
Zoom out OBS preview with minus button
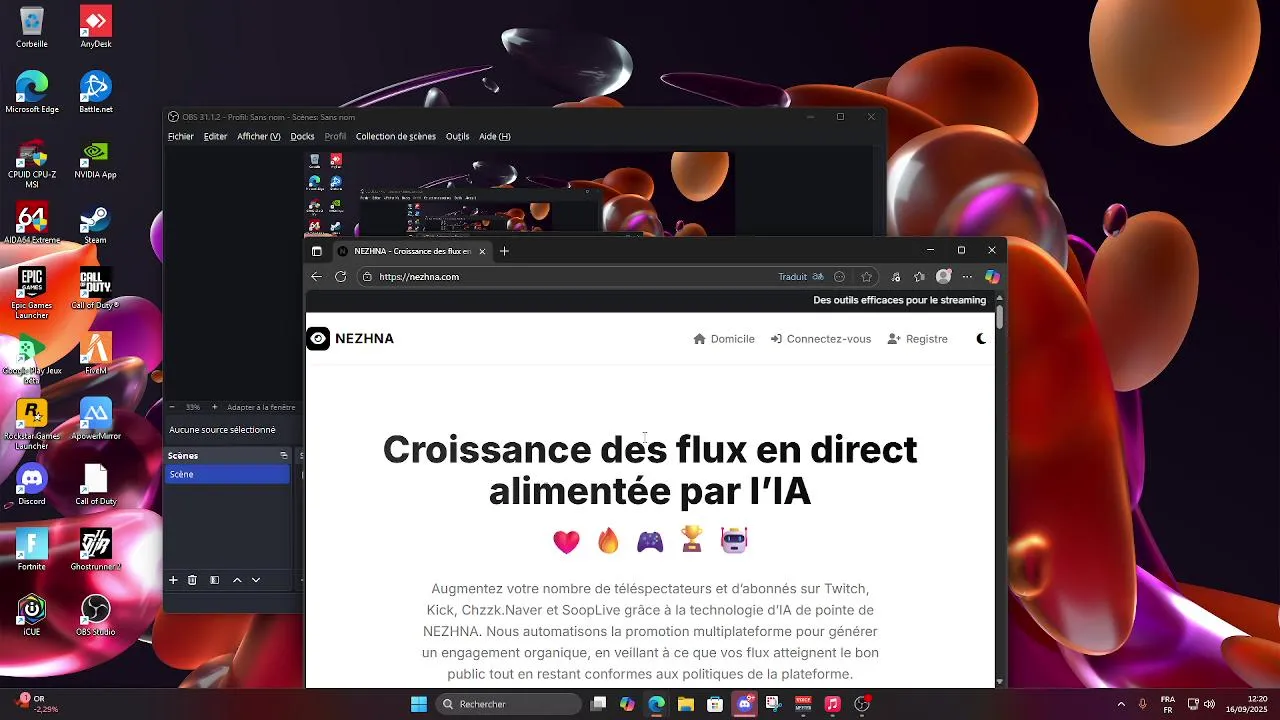click(x=172, y=408)
